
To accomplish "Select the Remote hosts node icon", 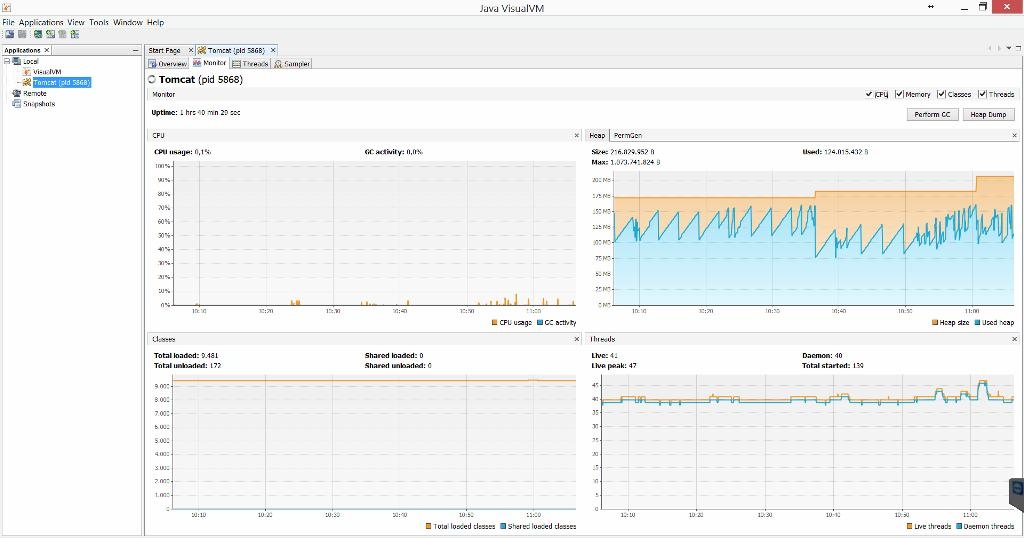I will [16, 93].
